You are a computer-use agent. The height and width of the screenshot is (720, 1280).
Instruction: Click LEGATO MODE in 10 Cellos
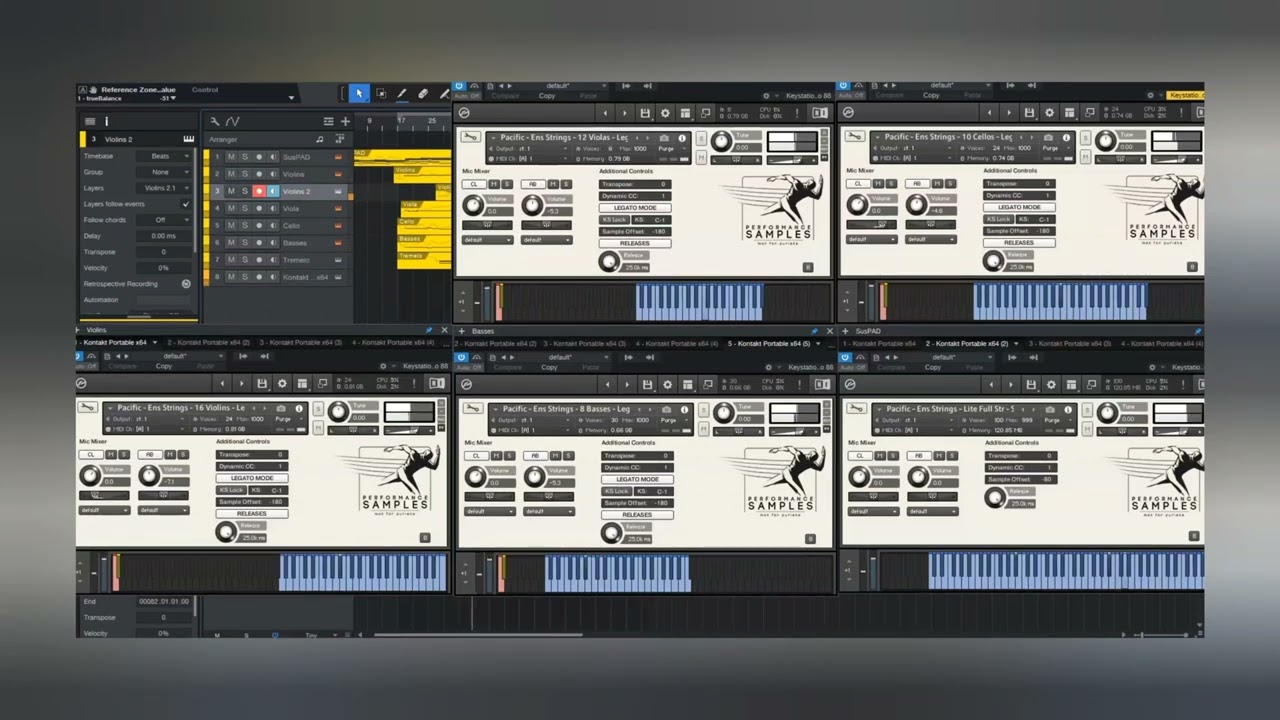(1019, 207)
